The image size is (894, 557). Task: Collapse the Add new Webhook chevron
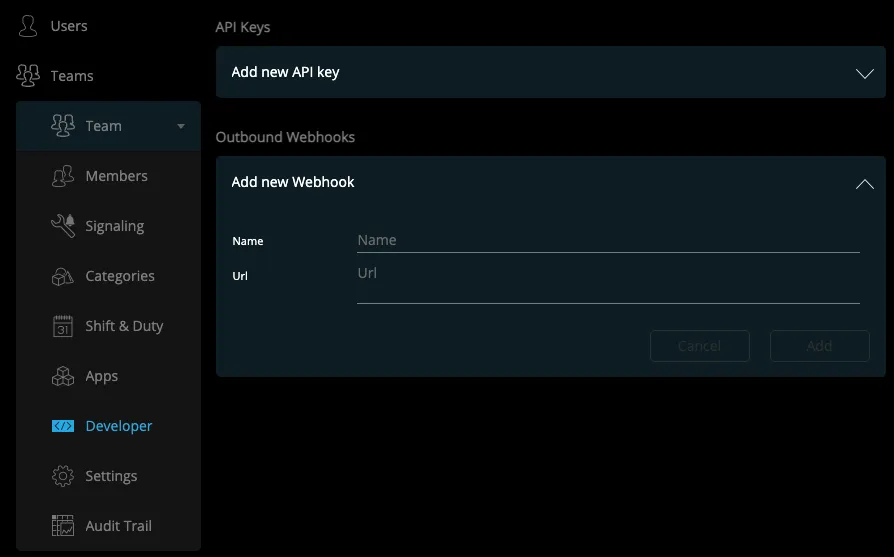(864, 184)
